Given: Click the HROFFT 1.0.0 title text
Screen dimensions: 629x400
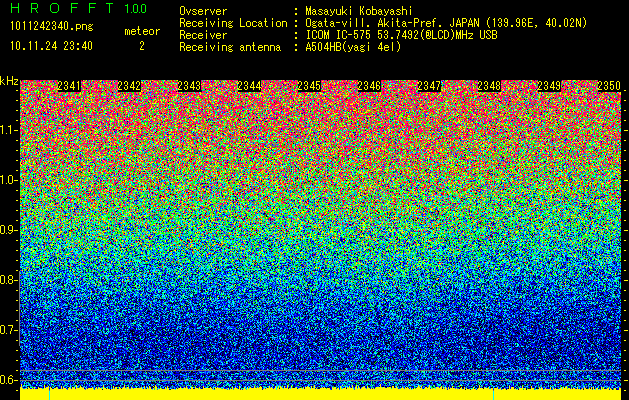Looking at the screenshot, I should tap(79, 8).
